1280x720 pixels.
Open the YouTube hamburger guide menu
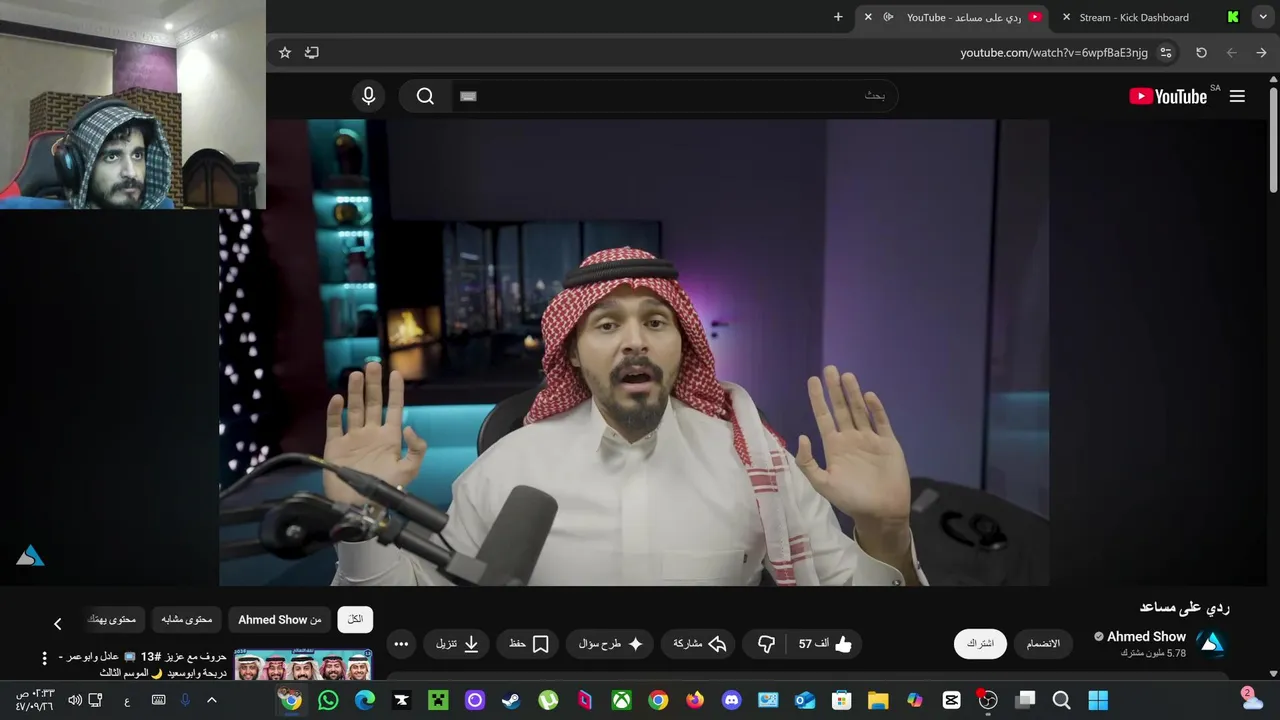click(1237, 96)
